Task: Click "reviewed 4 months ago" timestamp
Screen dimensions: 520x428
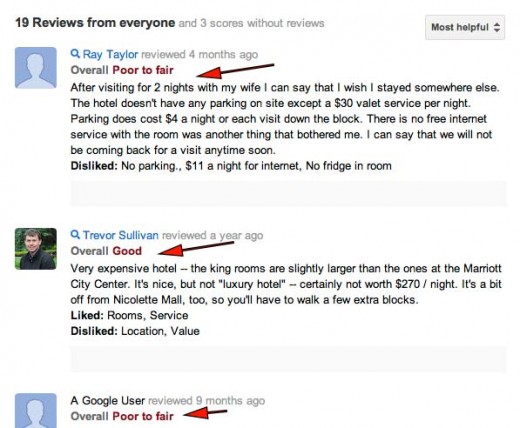Action: pyautogui.click(x=200, y=54)
